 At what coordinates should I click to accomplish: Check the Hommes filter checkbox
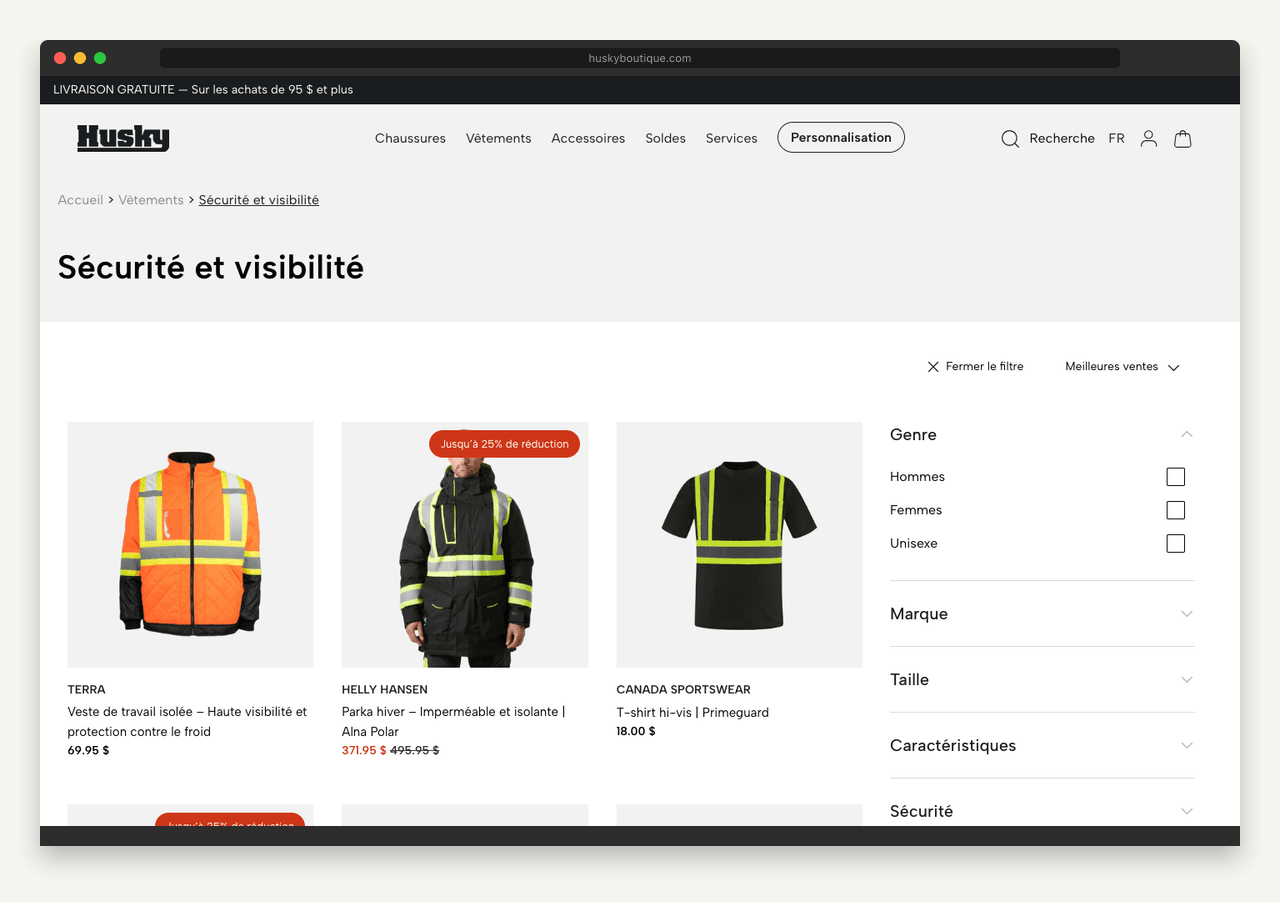(1175, 477)
